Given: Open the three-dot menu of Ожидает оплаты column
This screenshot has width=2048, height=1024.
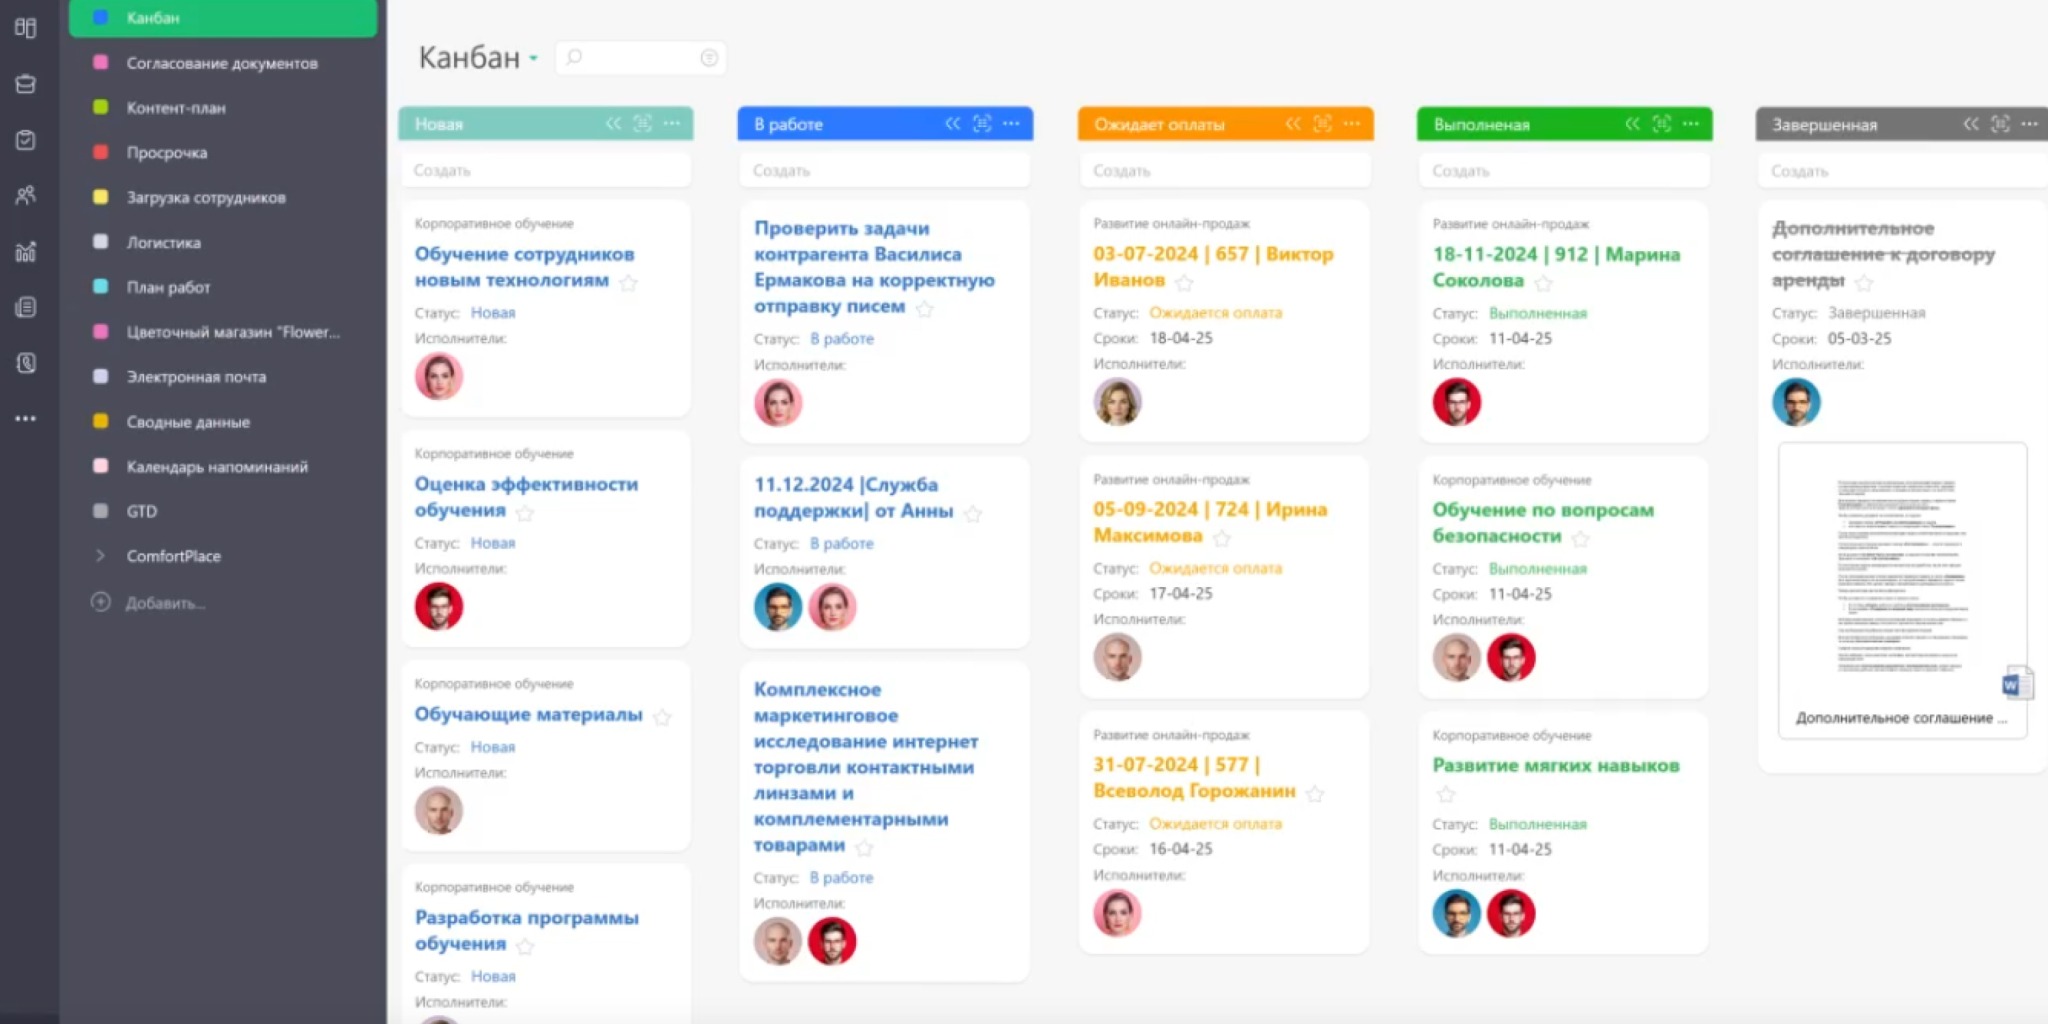Looking at the screenshot, I should [1351, 123].
